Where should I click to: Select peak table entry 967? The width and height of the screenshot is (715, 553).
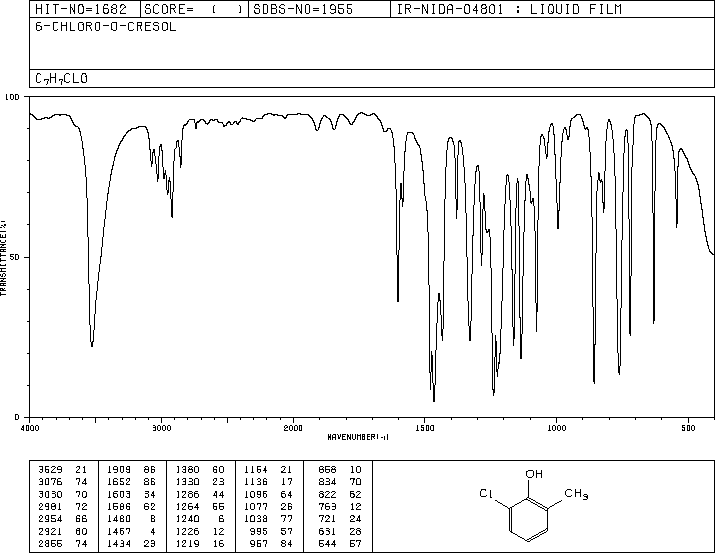(259, 543)
